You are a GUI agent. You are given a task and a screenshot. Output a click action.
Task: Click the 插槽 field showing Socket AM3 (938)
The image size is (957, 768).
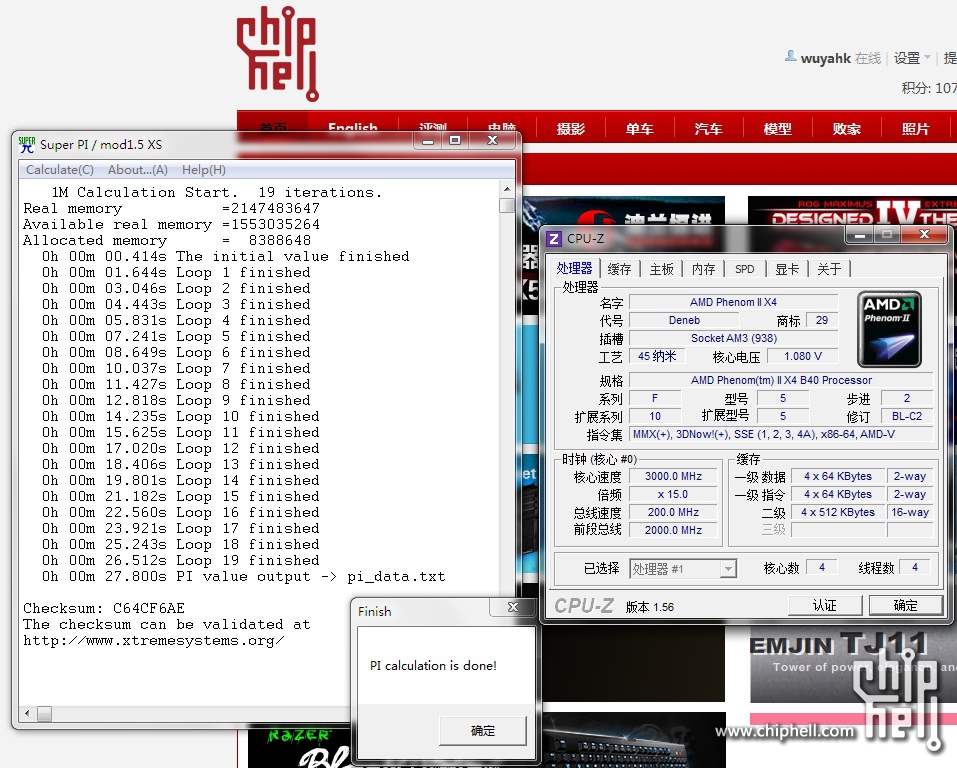tap(734, 338)
